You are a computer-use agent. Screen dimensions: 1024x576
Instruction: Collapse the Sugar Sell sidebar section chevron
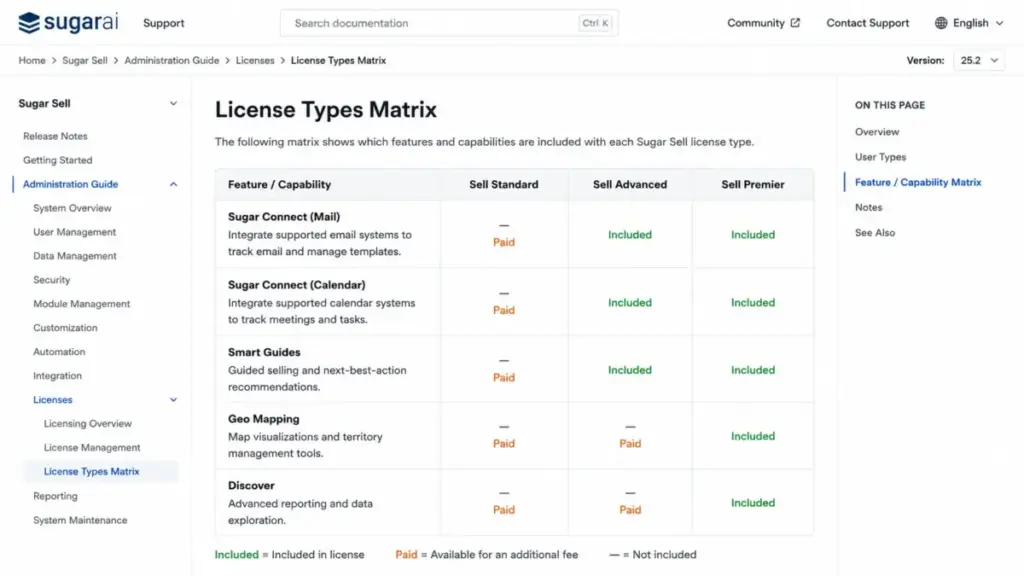(x=173, y=103)
